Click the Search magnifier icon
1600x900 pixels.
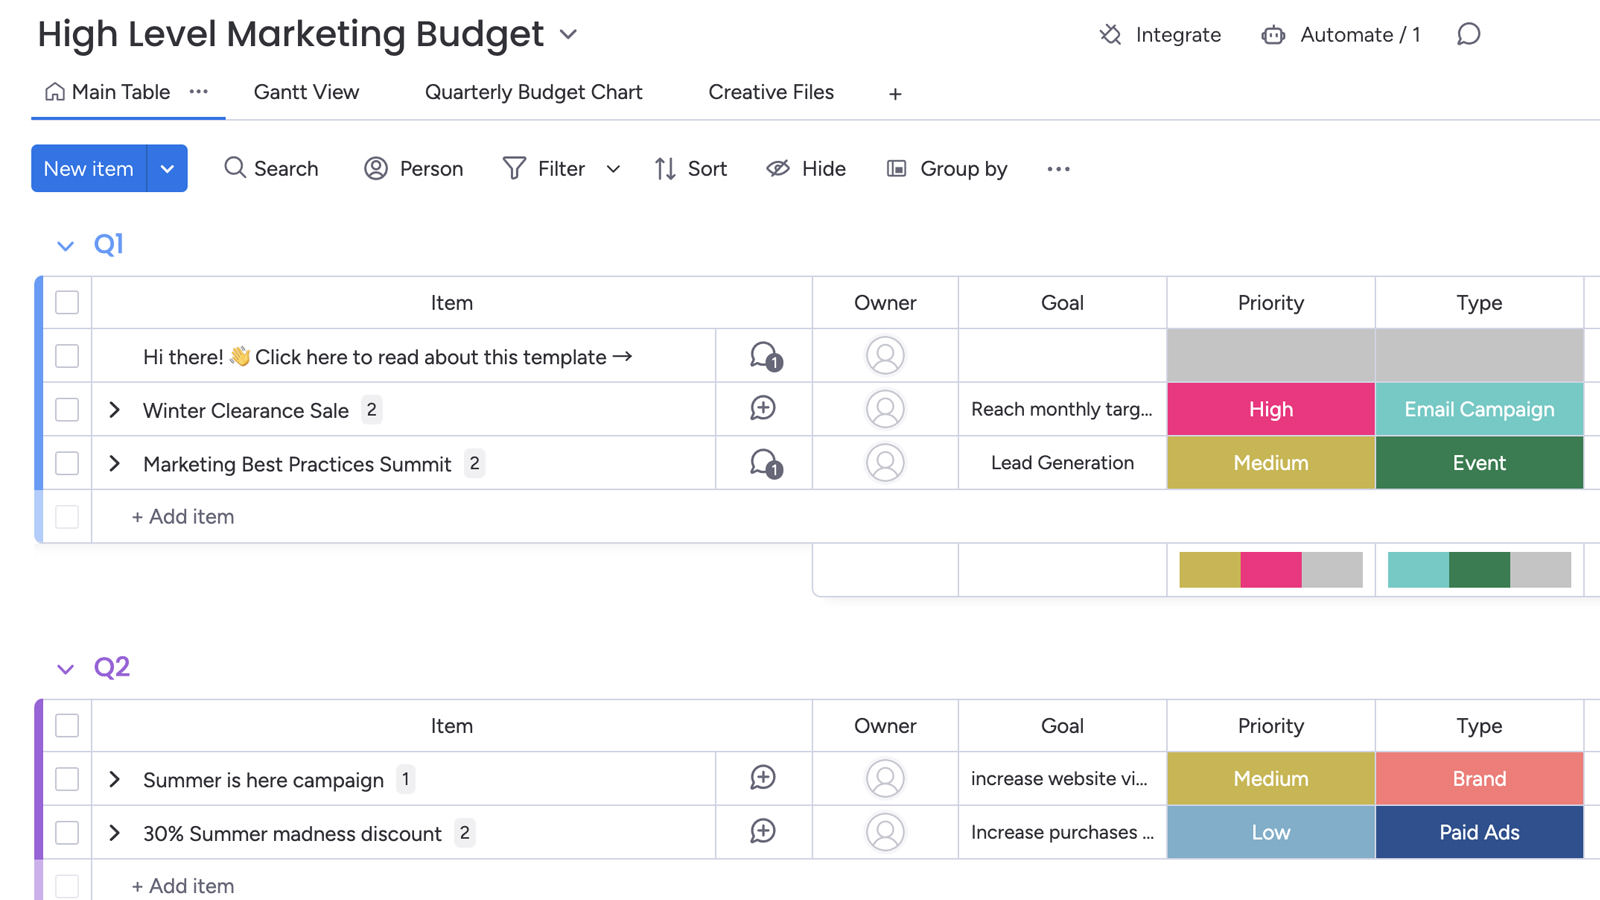pyautogui.click(x=235, y=168)
